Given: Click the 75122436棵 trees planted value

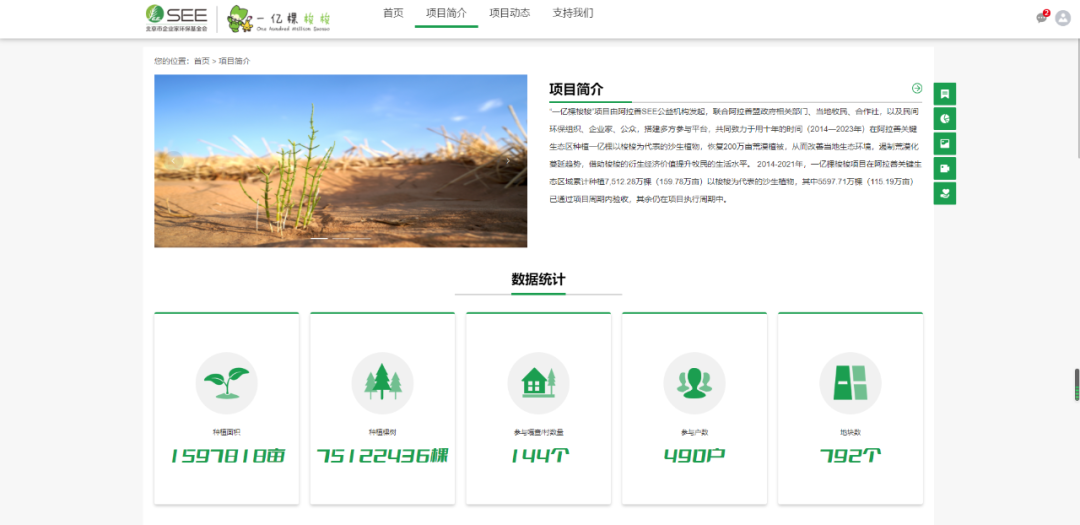Looking at the screenshot, I should (383, 455).
